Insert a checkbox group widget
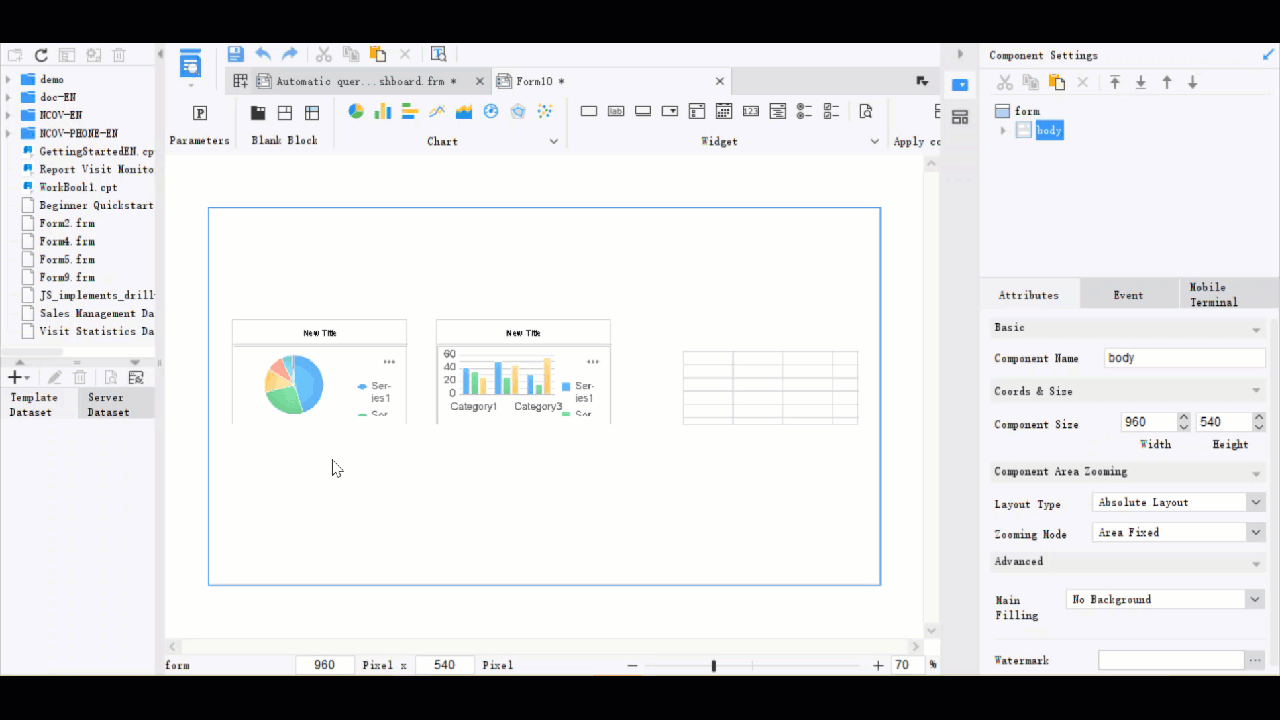This screenshot has width=1280, height=720. pyautogui.click(x=831, y=111)
